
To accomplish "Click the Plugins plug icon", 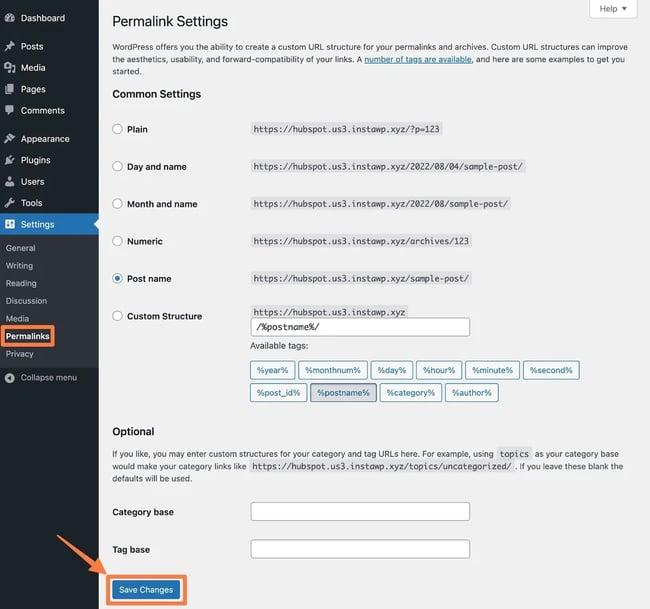I will coord(10,160).
